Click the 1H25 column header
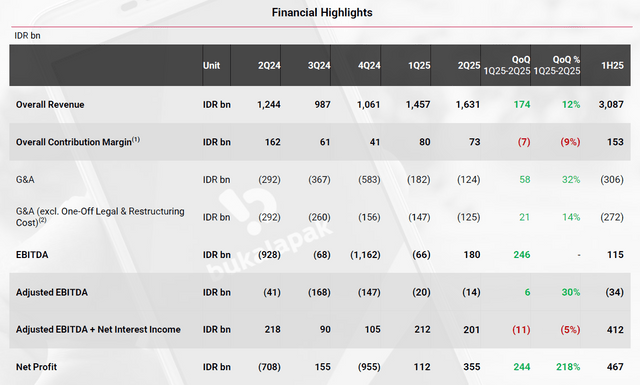This screenshot has width=640, height=385. 612,65
